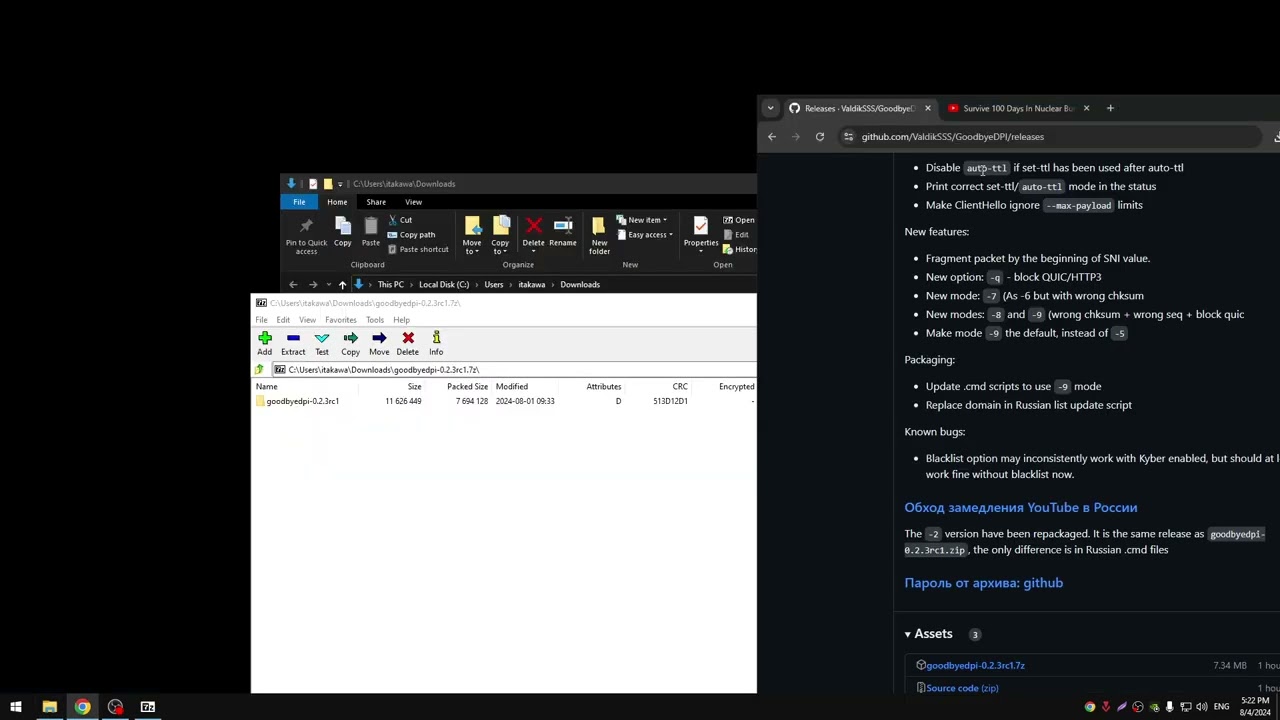
Task: Click the Source code (zip) link
Action: coord(962,688)
